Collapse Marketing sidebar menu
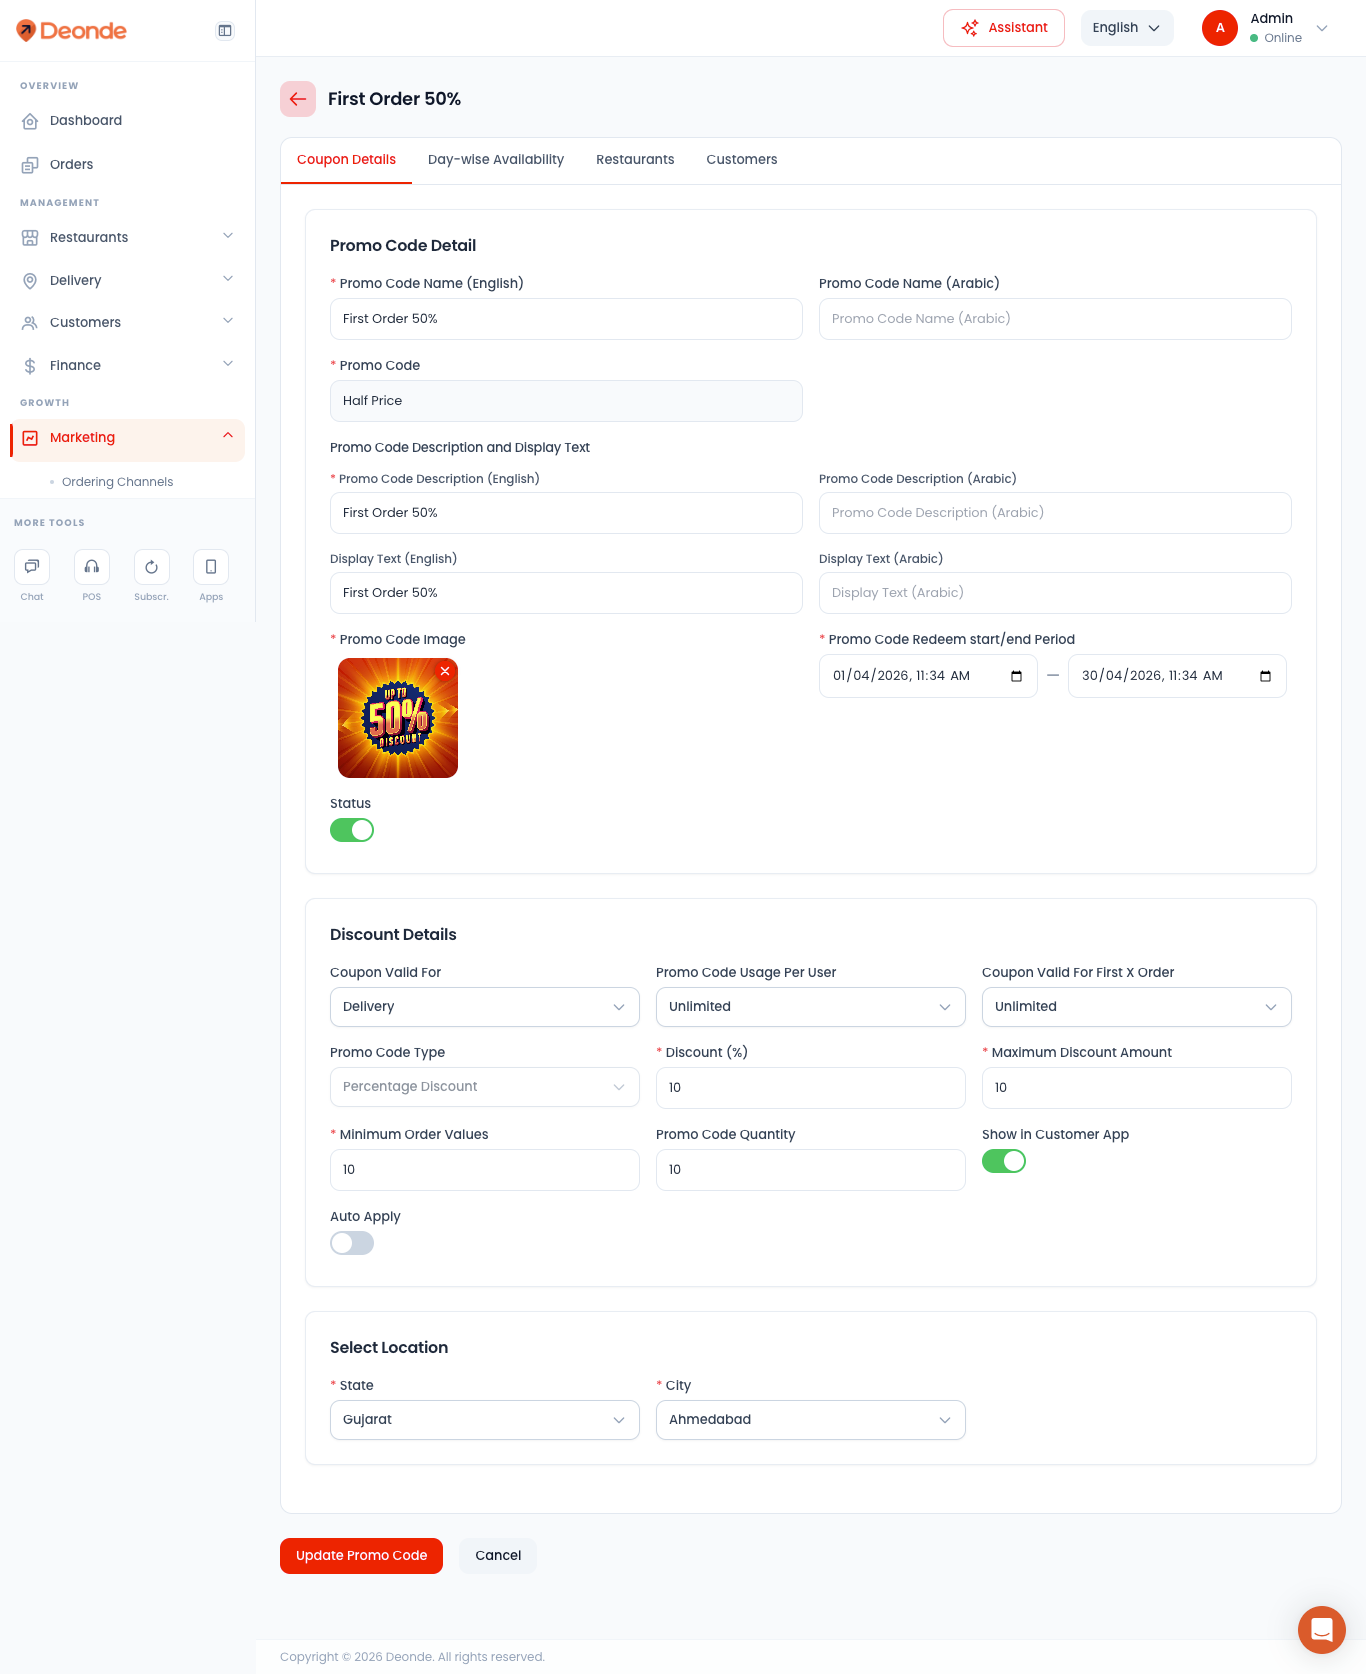Viewport: 1366px width, 1674px height. point(127,440)
